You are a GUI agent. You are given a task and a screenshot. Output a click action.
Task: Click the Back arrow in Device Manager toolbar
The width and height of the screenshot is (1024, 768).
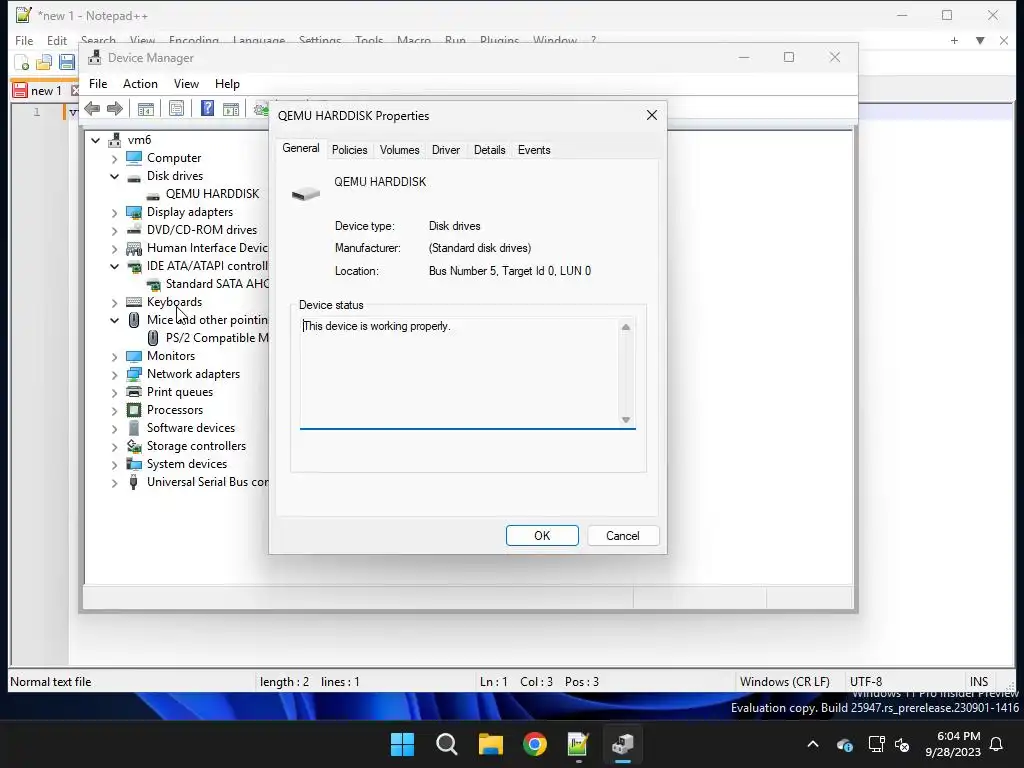coord(92,108)
